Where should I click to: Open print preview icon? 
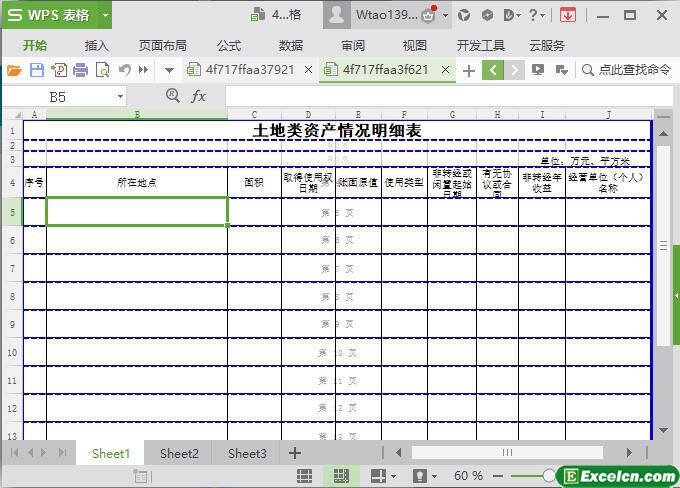[103, 70]
